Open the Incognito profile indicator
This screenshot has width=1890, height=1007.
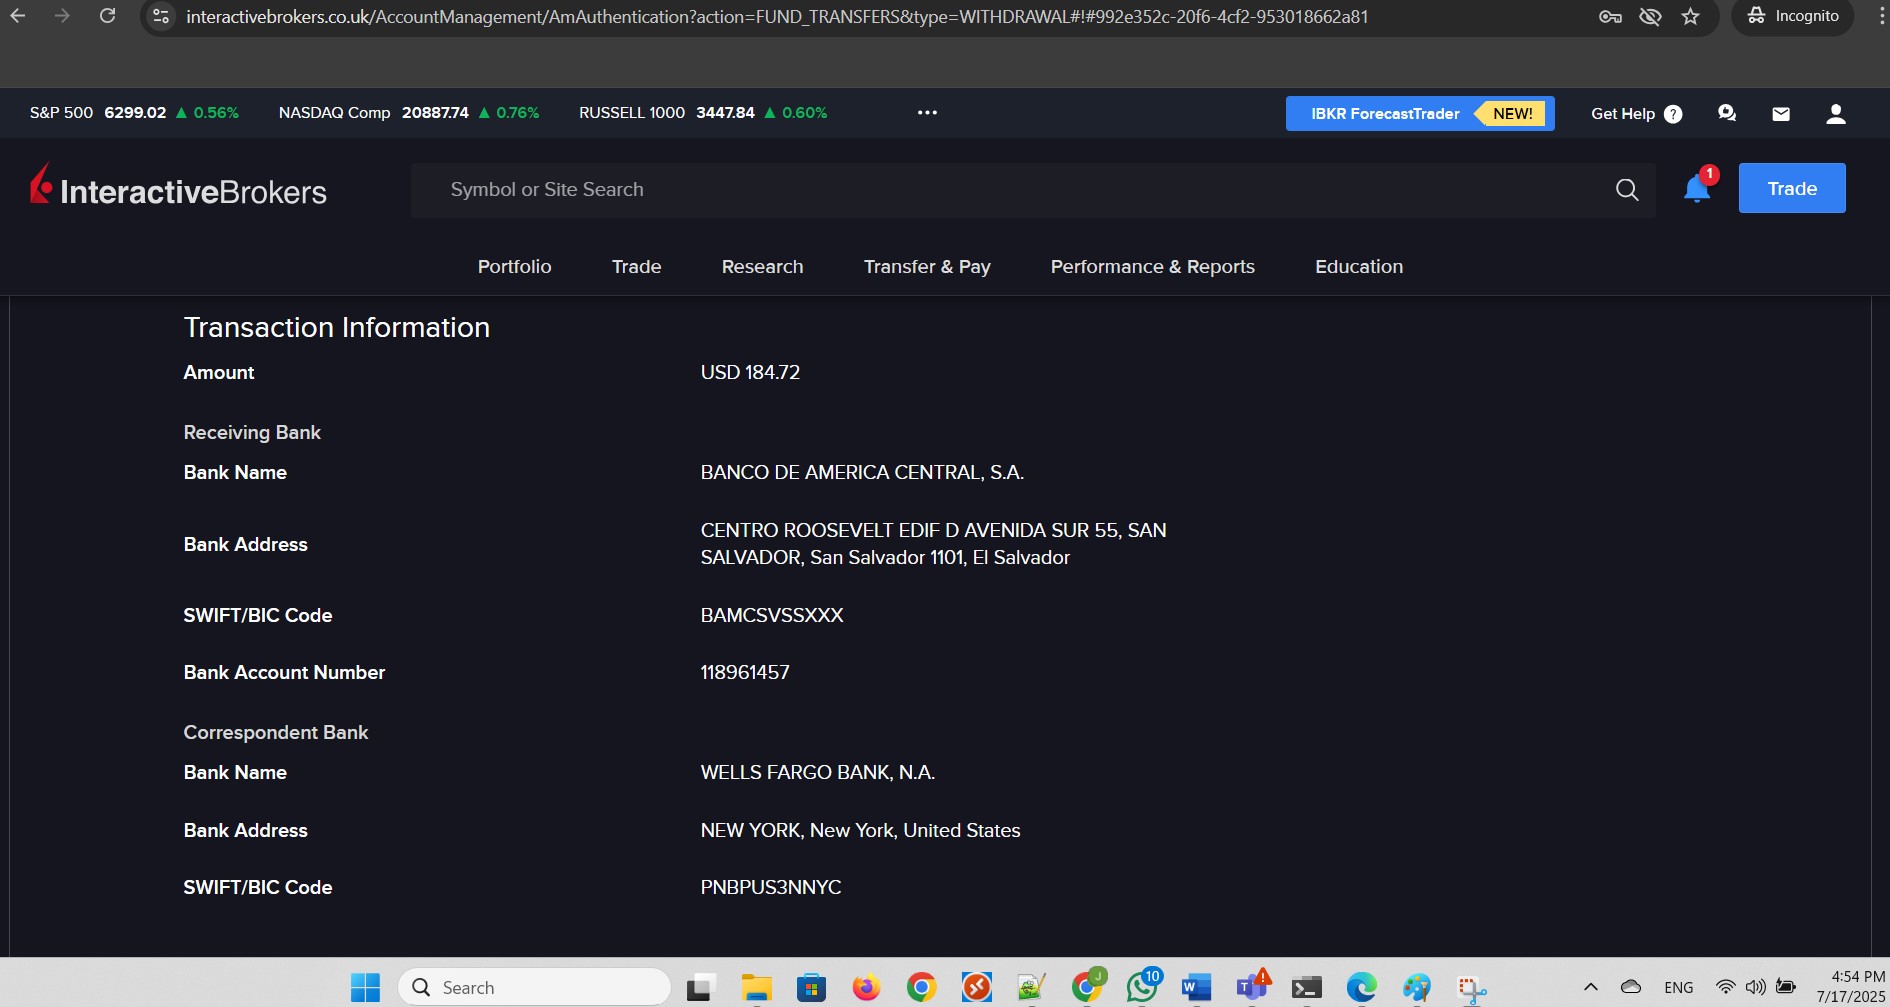pos(1793,16)
